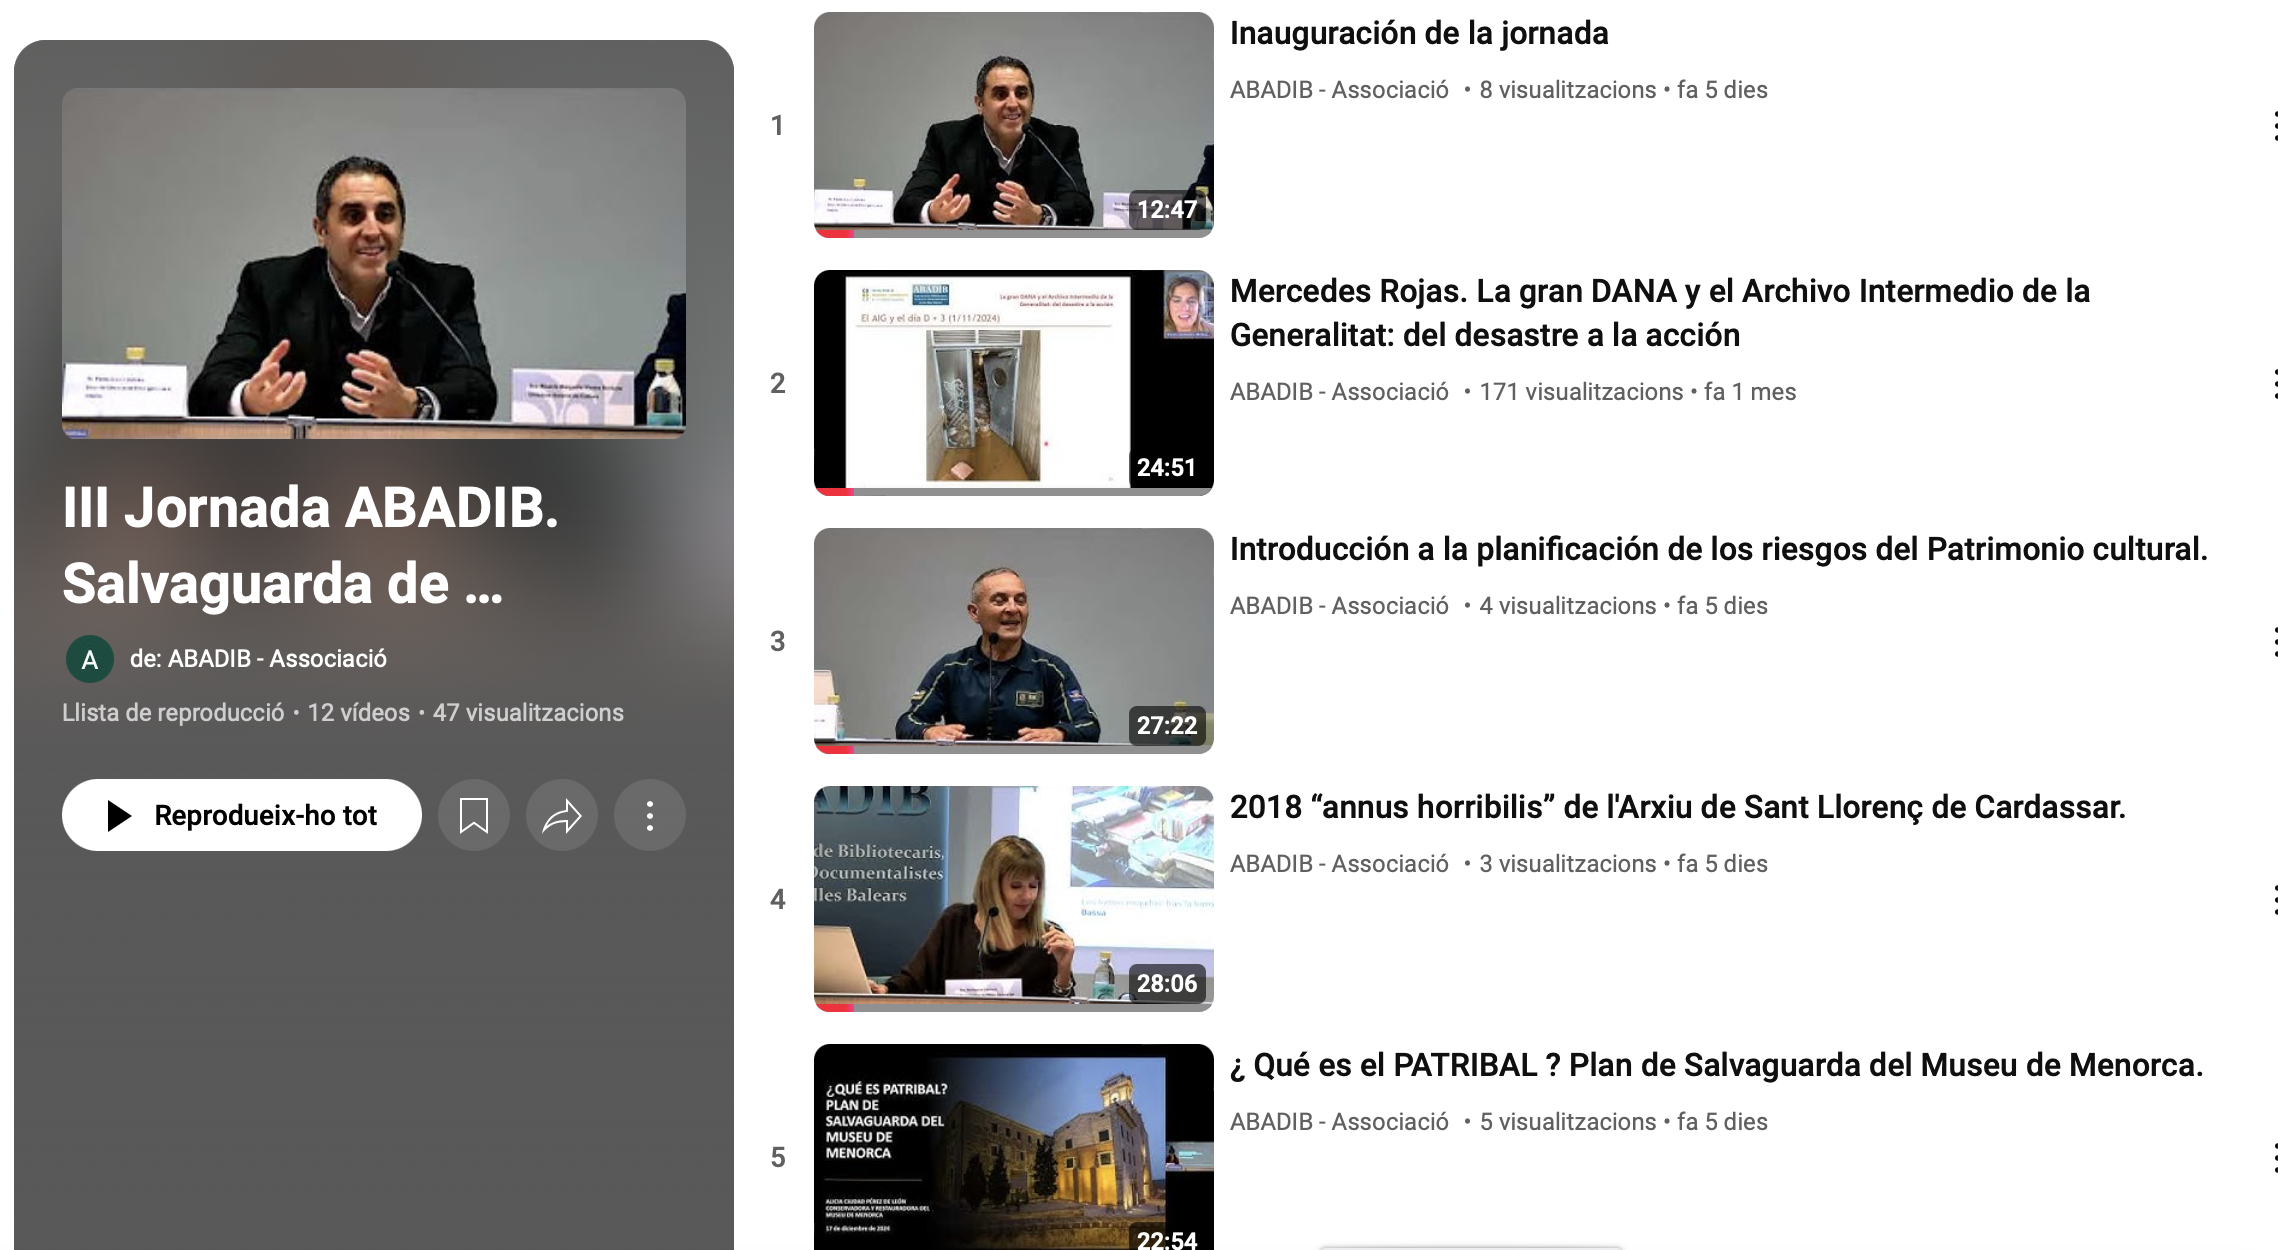This screenshot has width=2278, height=1250.
Task: Open video titled Inauguración de la jornada
Action: coord(1418,34)
